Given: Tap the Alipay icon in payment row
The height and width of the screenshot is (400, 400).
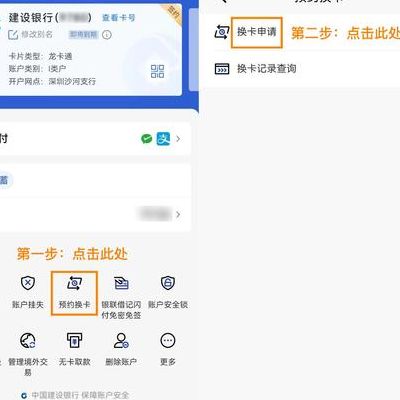Looking at the screenshot, I should coord(163,139).
